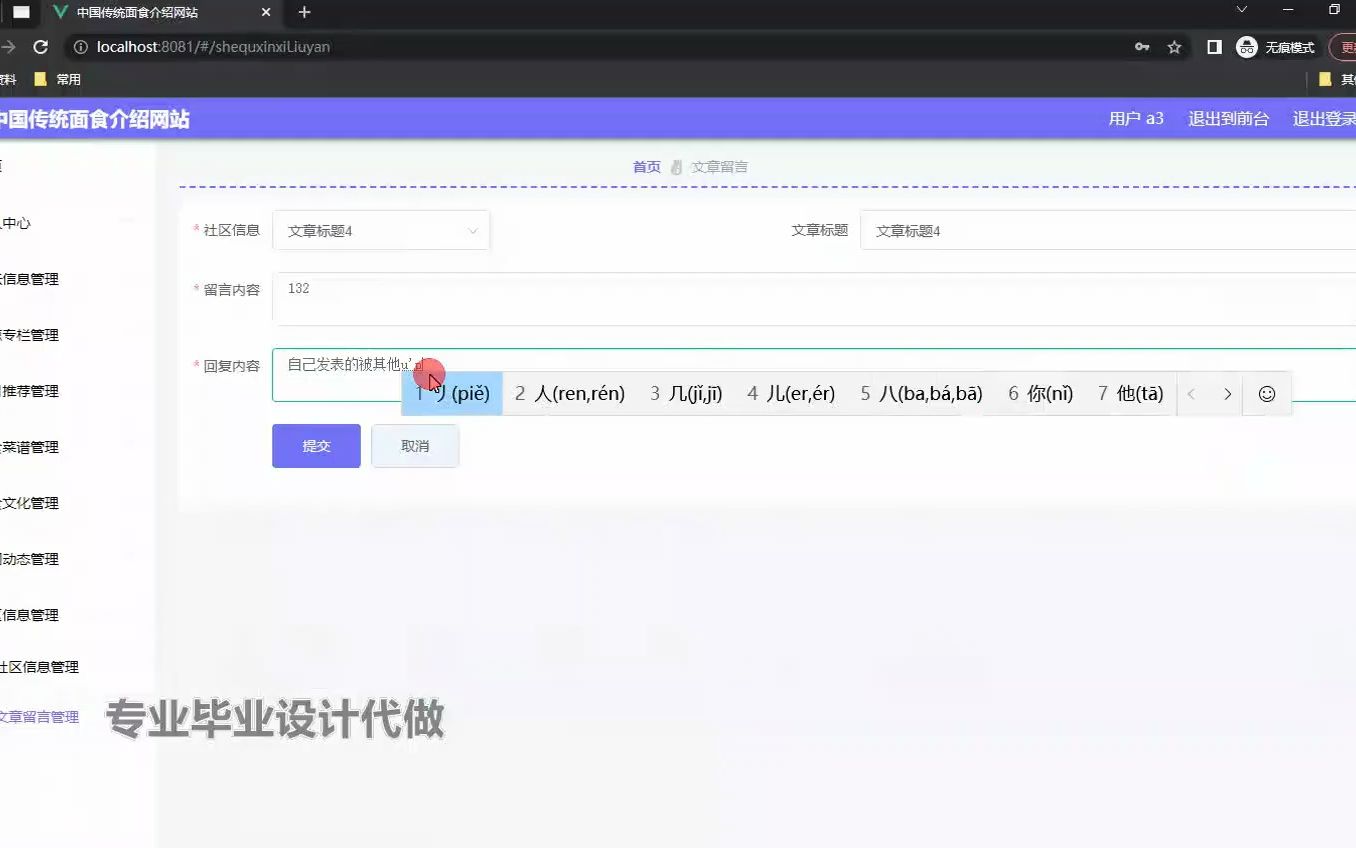Go to 首页 breadcrumb link
The width and height of the screenshot is (1356, 848).
coord(647,167)
